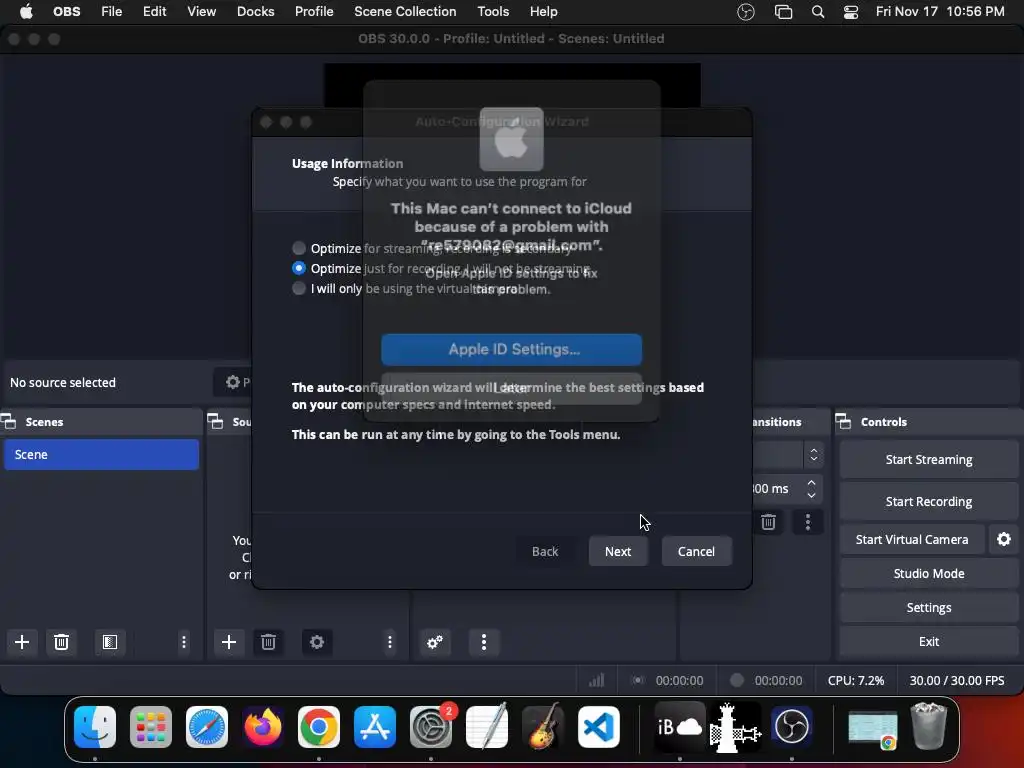Open Control Center in menu bar
Viewport: 1024px width, 768px height.
tap(851, 12)
